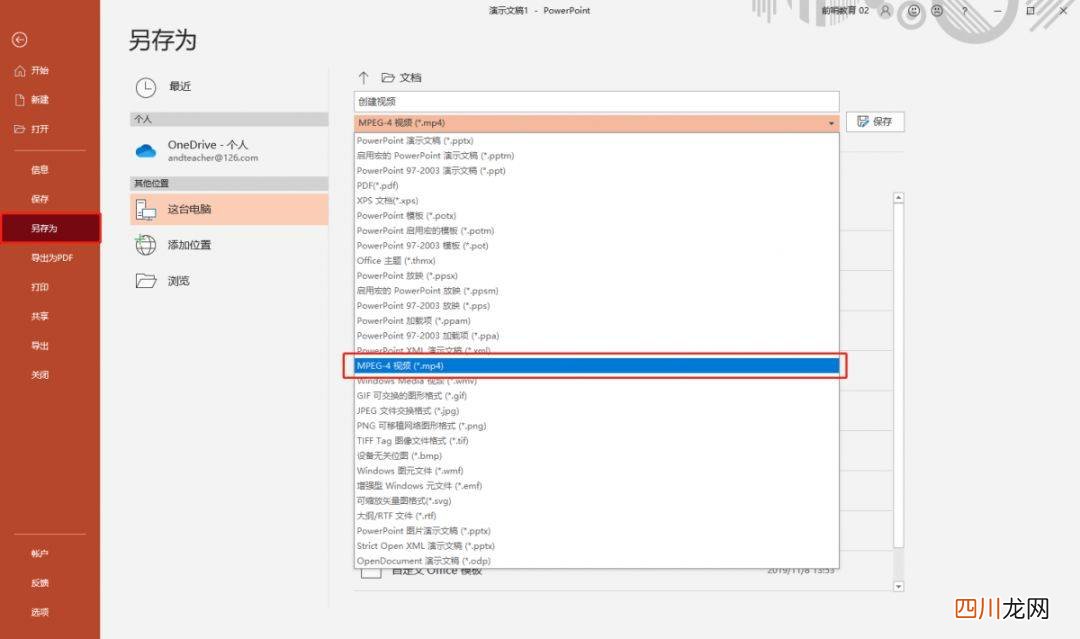Open the 信息 info page

[x=40, y=169]
